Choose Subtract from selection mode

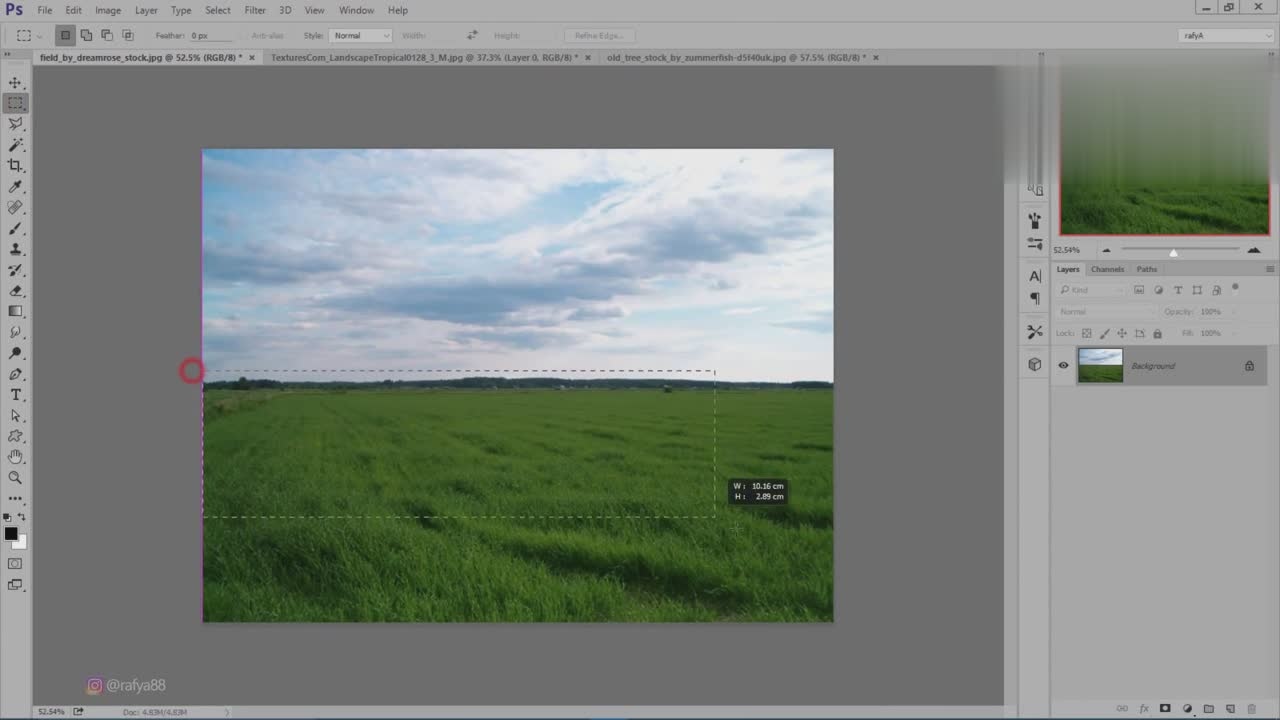point(107,35)
